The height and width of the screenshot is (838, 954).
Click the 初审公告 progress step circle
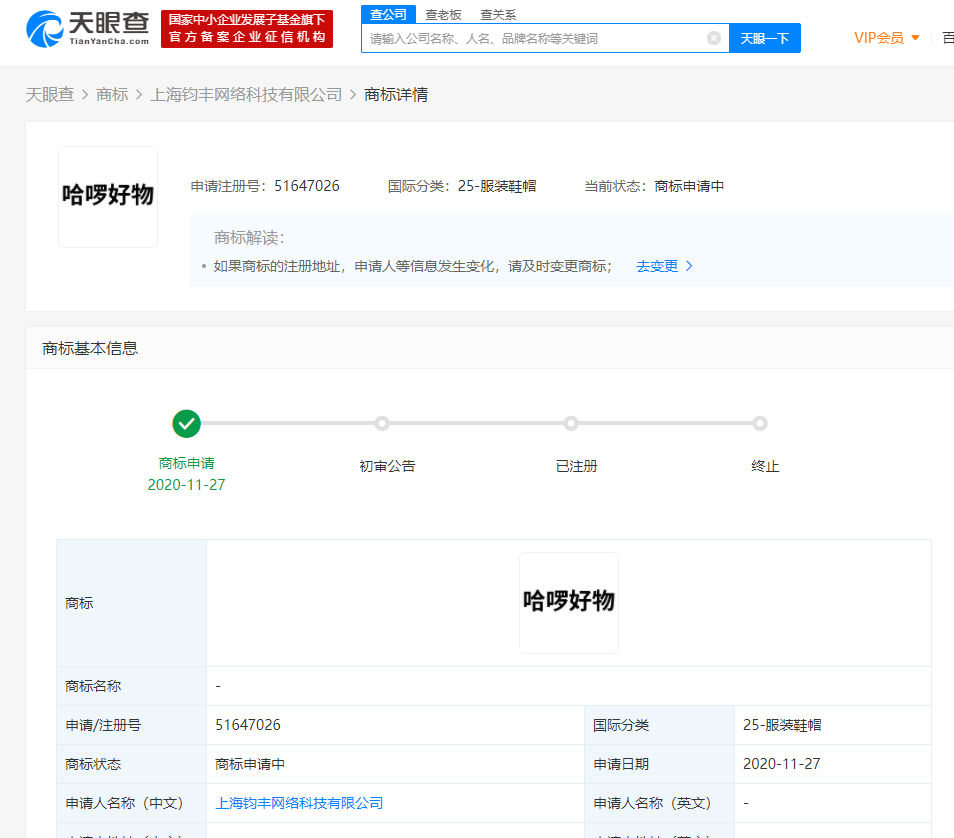[x=382, y=424]
